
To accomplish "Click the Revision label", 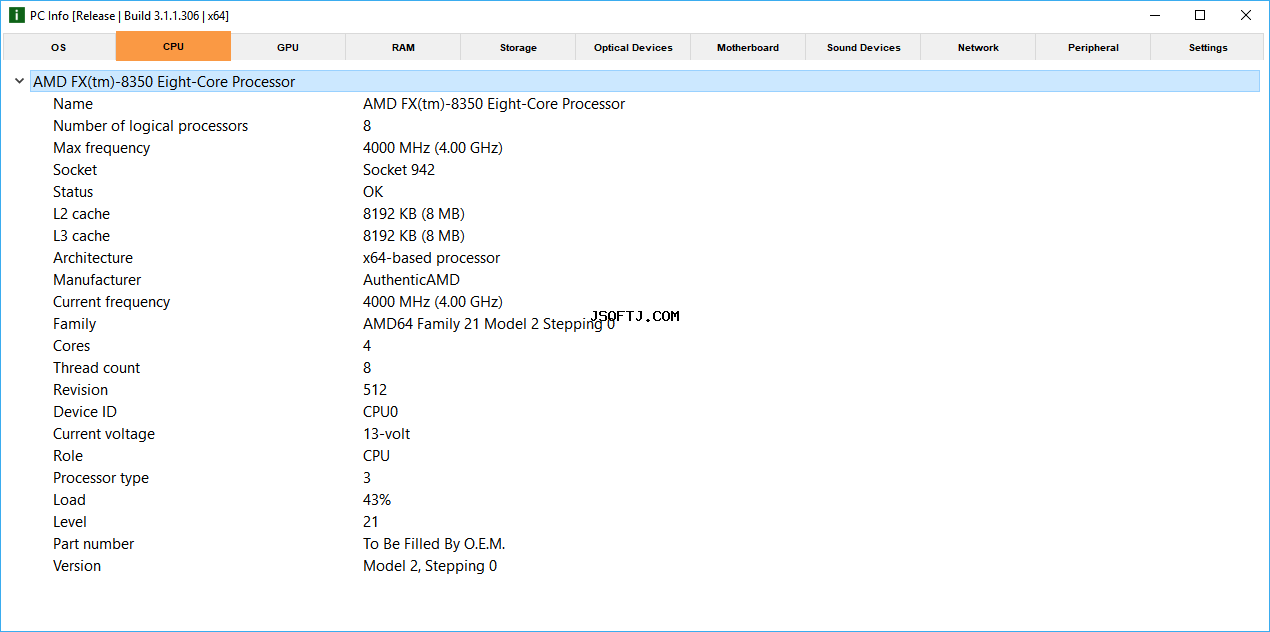I will pyautogui.click(x=80, y=390).
